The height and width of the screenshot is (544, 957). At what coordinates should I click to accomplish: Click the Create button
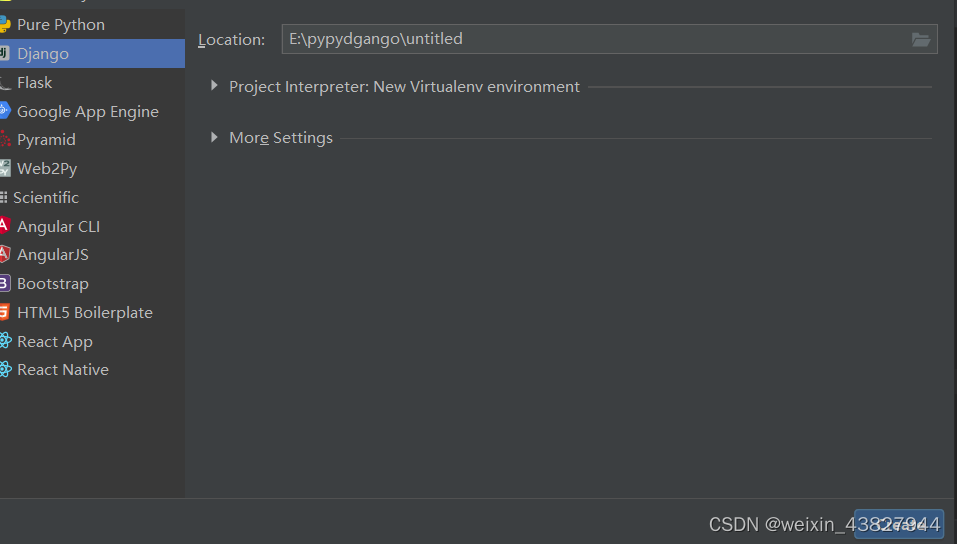(x=898, y=524)
